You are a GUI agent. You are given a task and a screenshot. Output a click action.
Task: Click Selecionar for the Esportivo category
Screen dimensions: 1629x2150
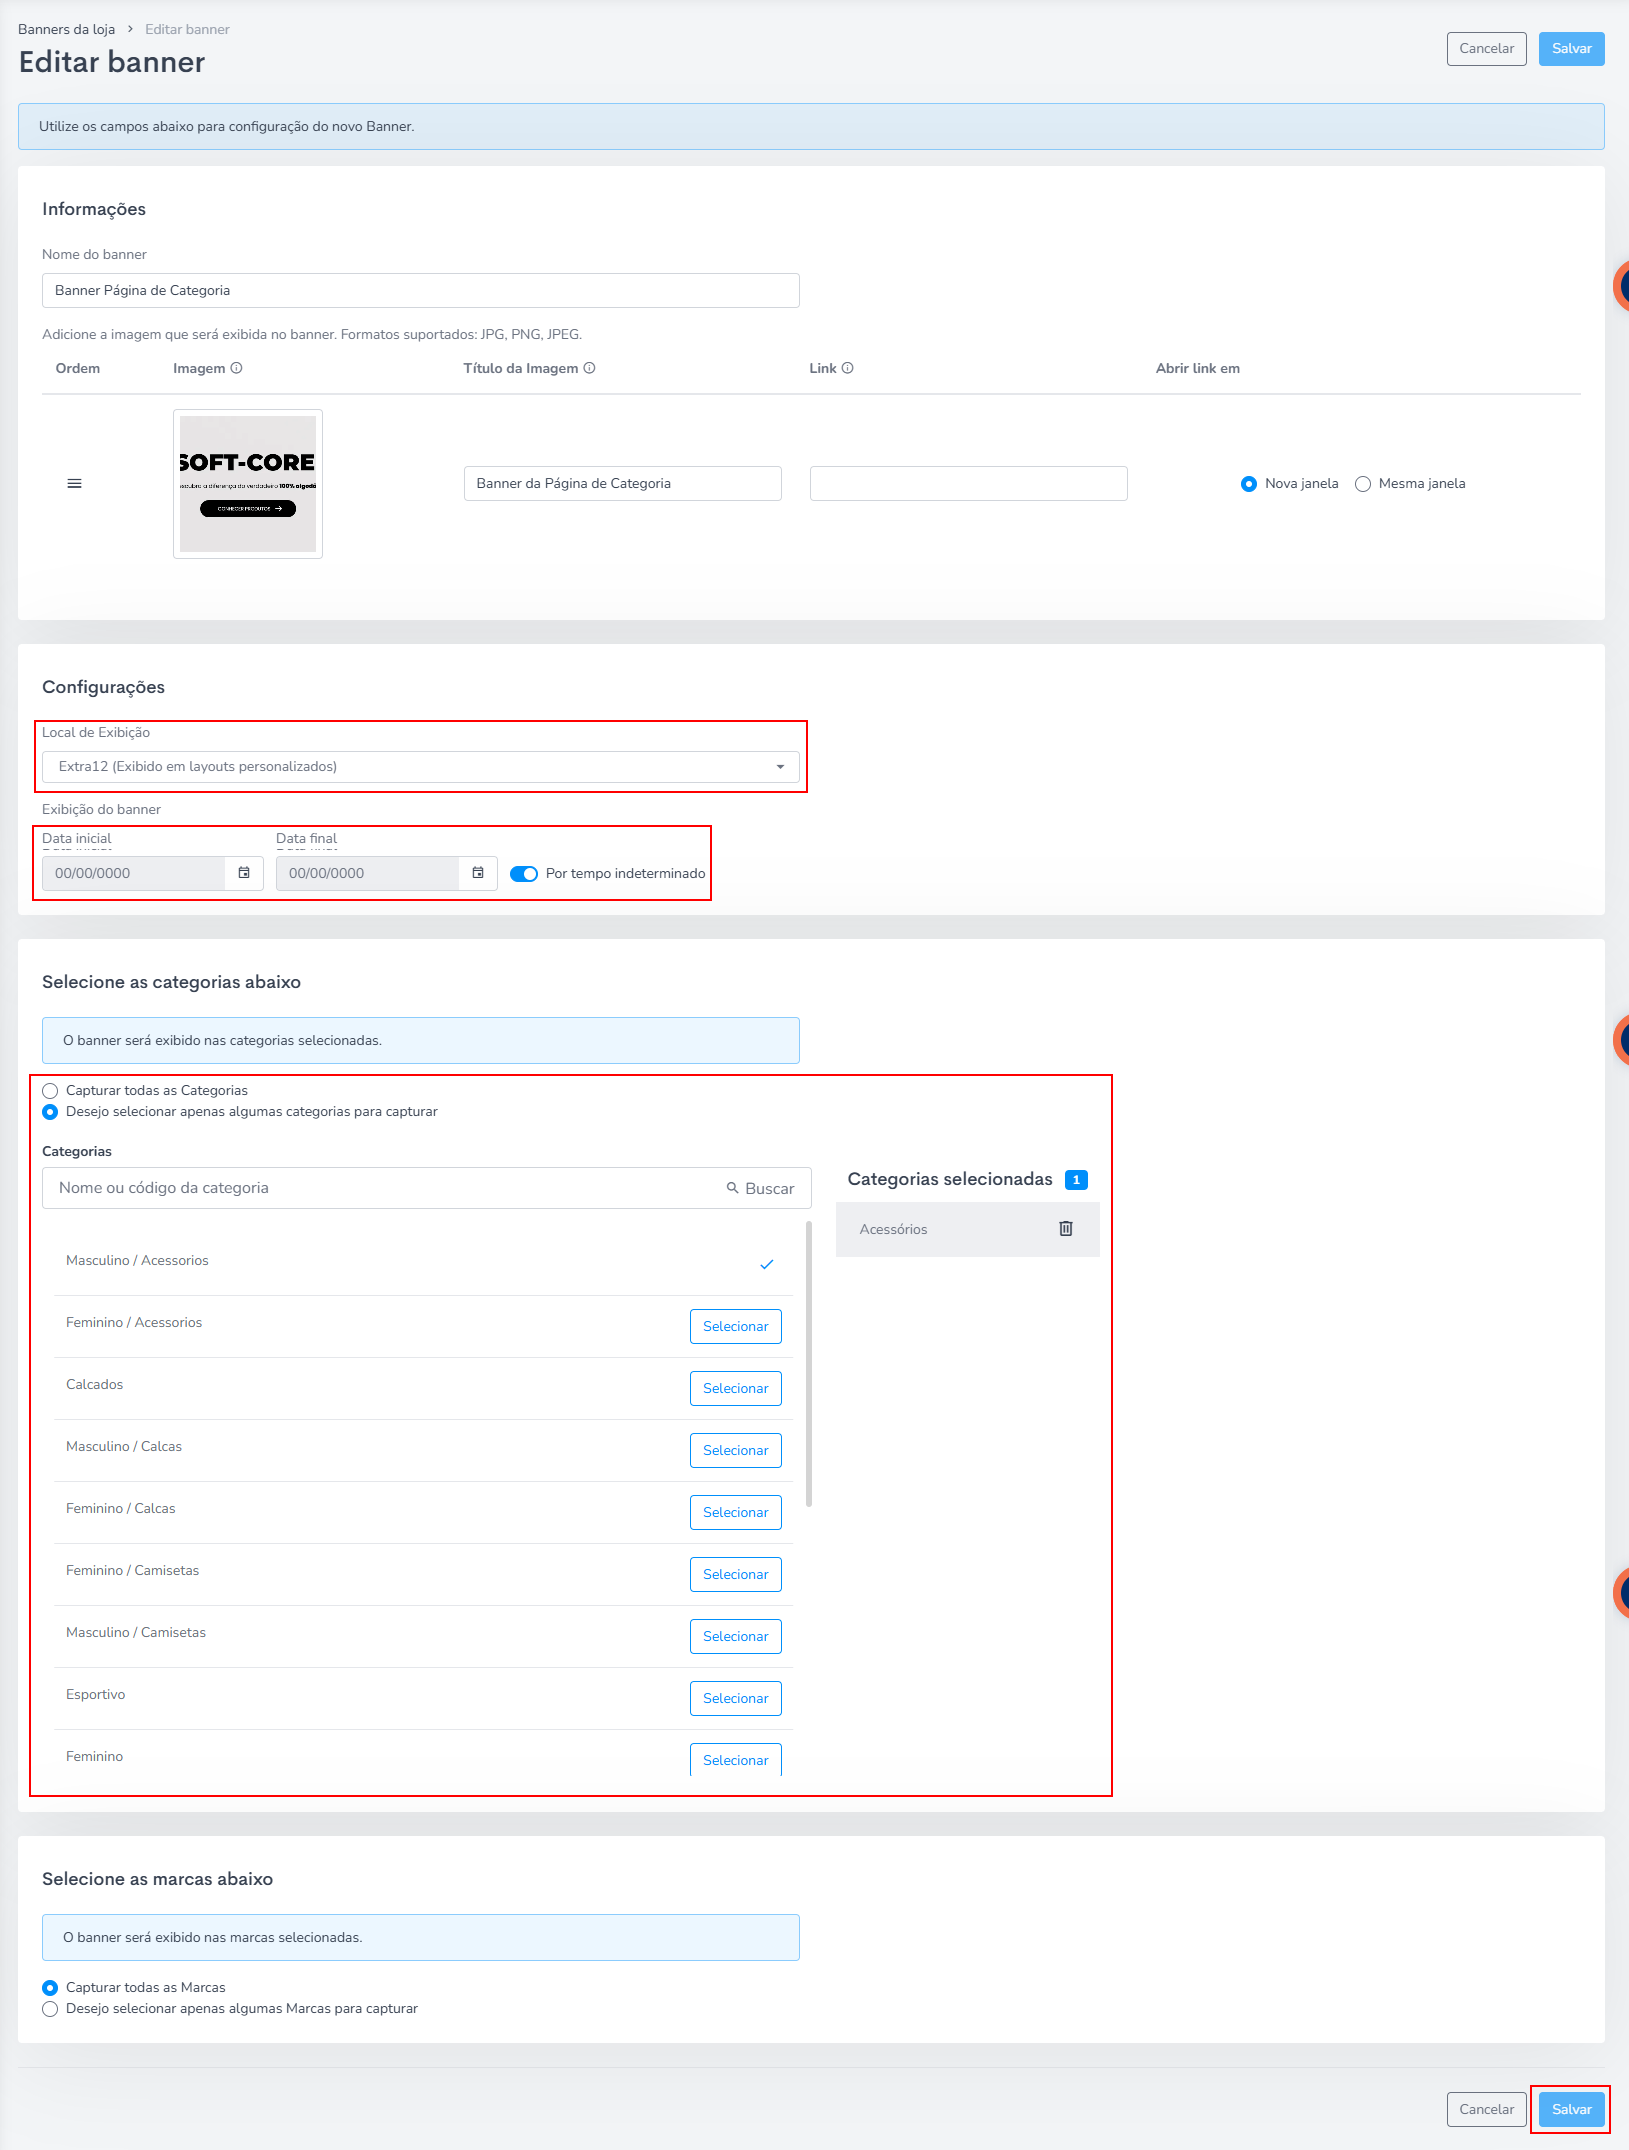pos(735,1699)
